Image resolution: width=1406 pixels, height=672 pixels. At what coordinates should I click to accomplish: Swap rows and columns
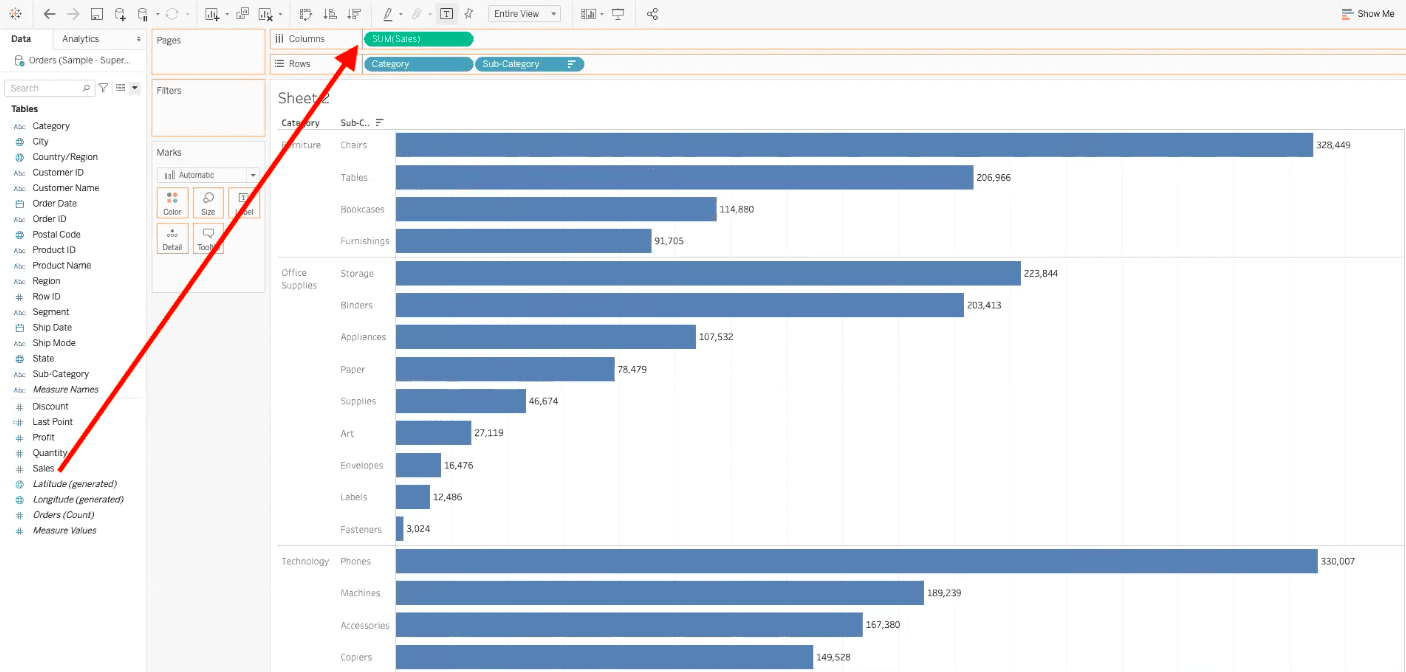(306, 14)
